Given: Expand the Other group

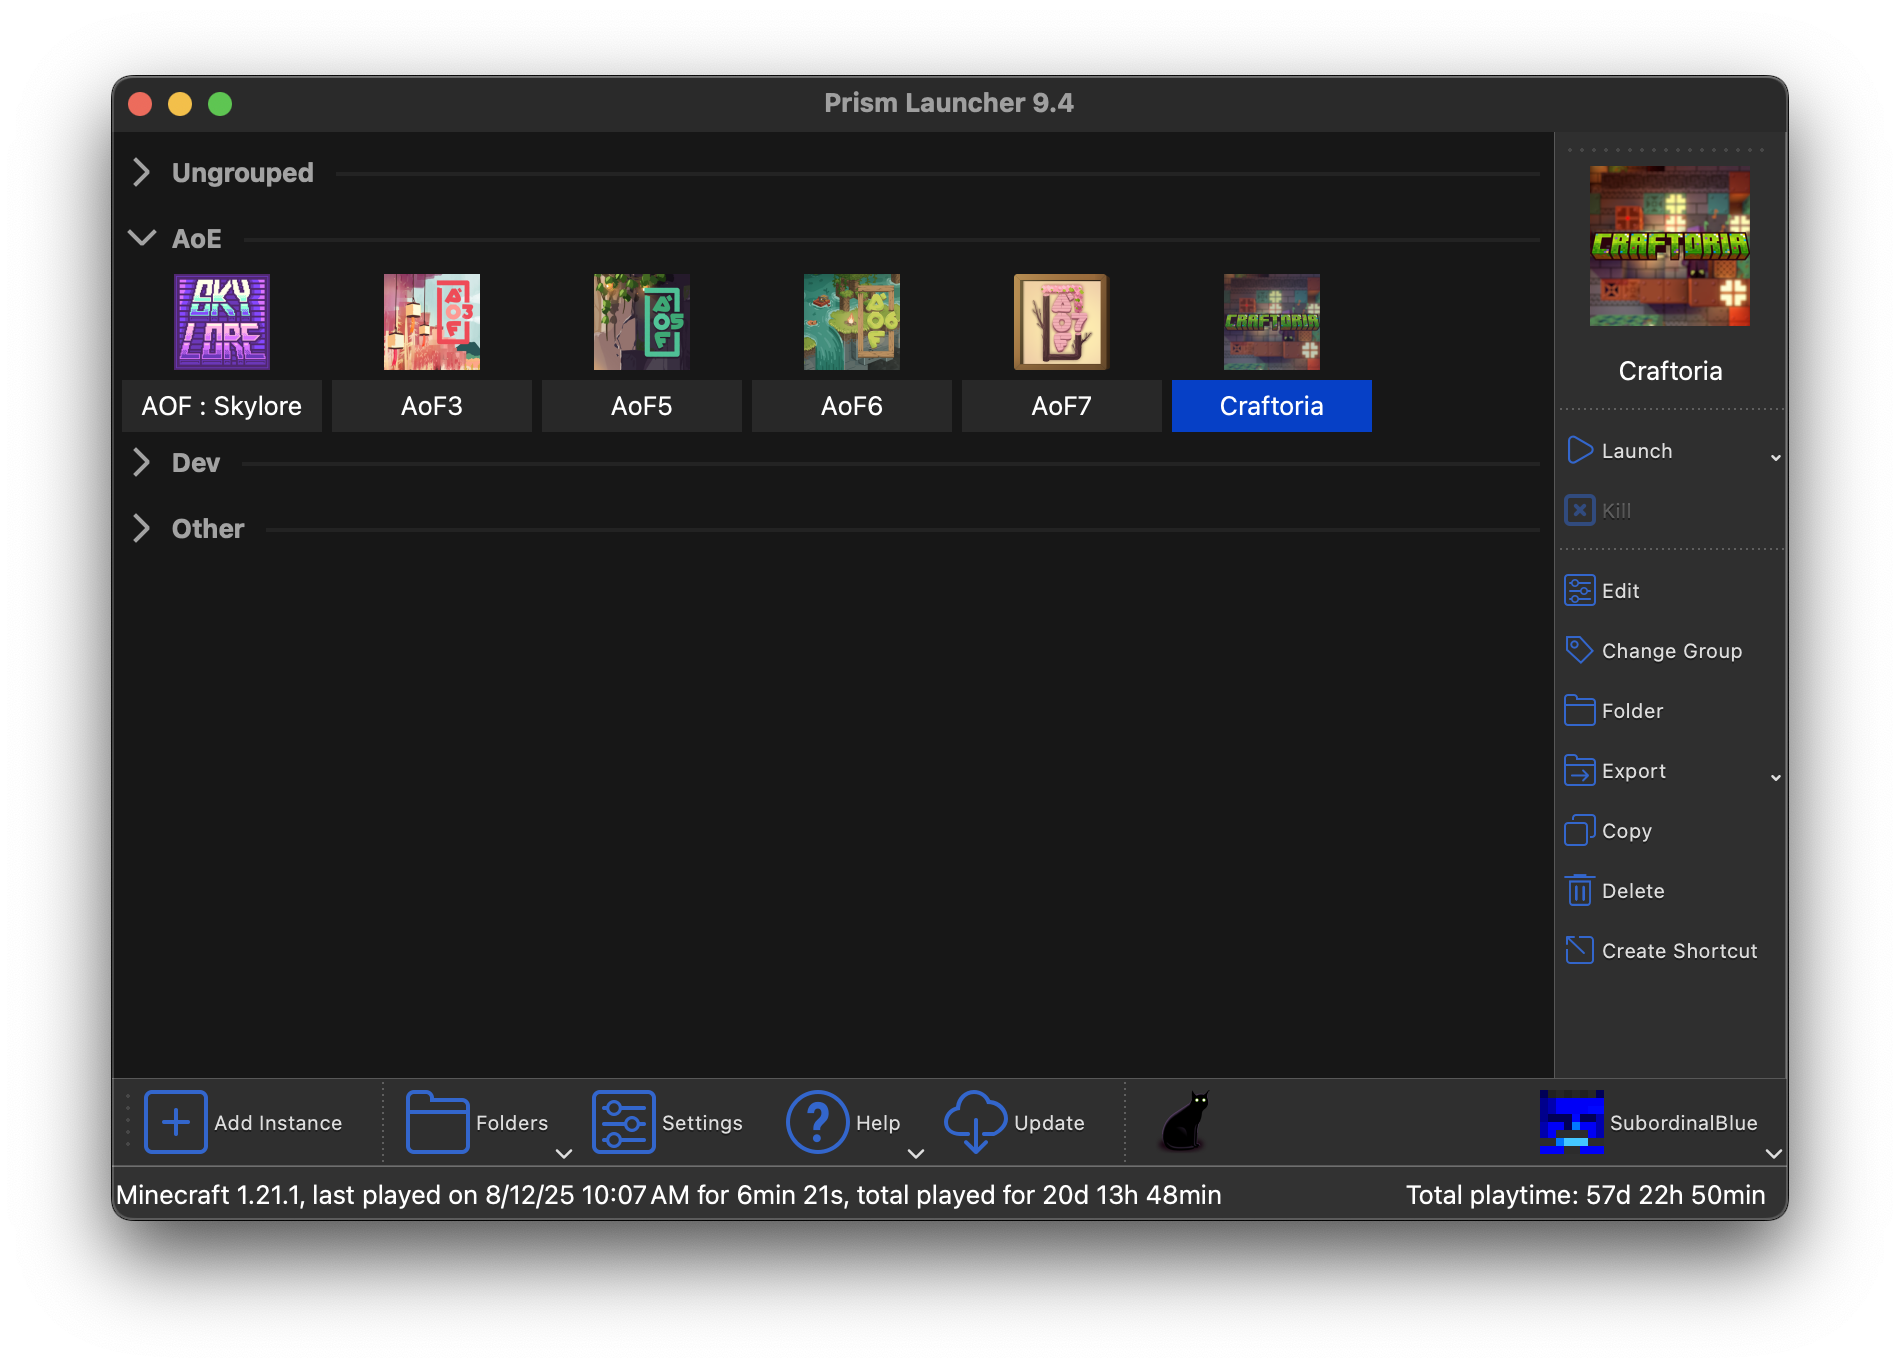Looking at the screenshot, I should click(x=141, y=528).
